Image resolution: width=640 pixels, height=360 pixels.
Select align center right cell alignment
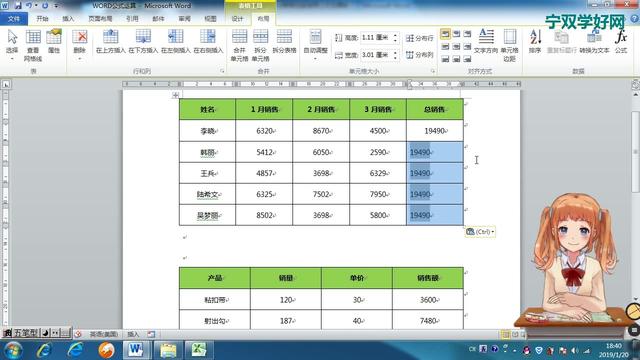[x=467, y=47]
